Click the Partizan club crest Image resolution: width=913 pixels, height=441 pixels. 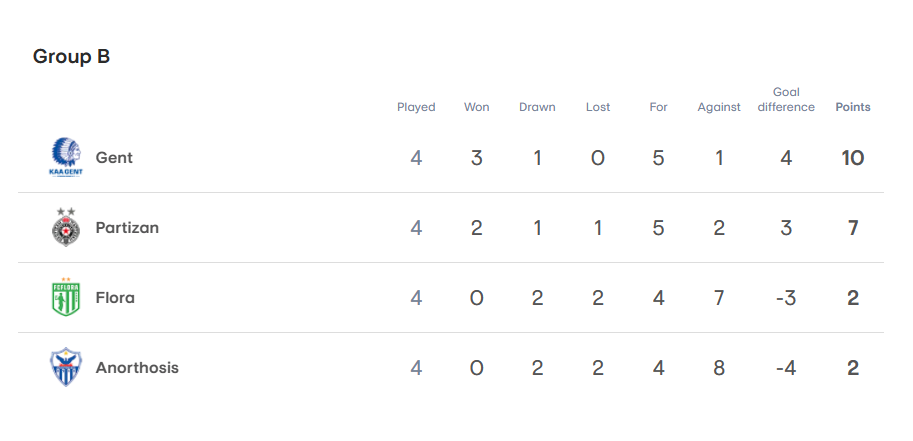[66, 227]
